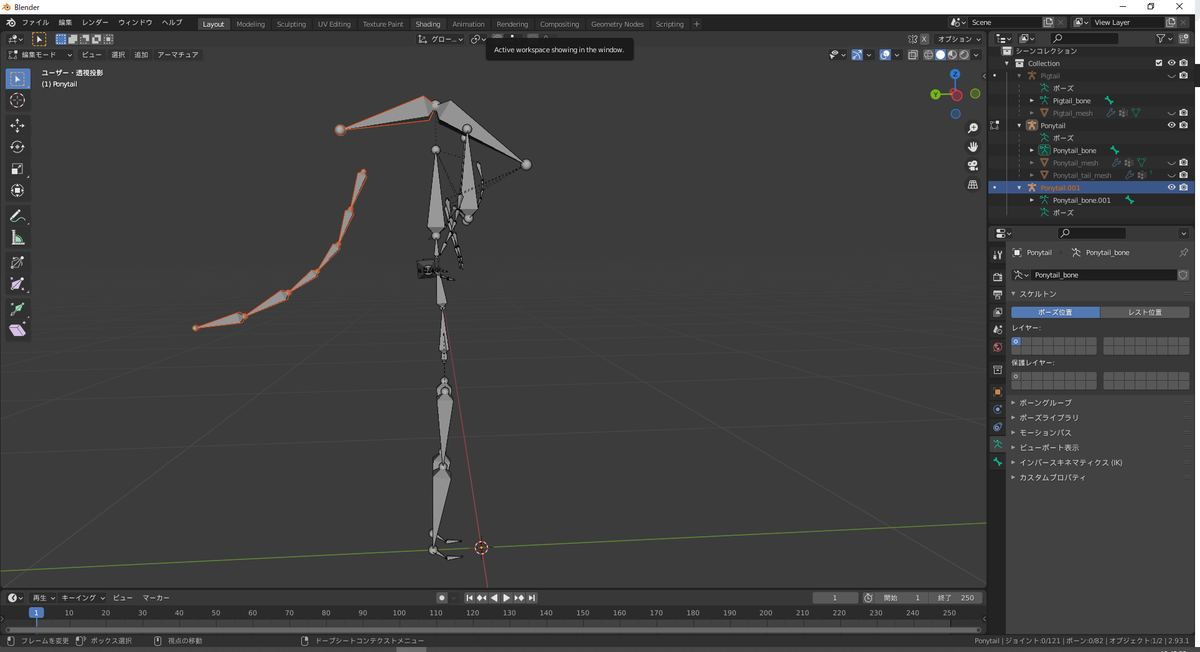Image resolution: width=1200 pixels, height=652 pixels.
Task: Open the Output properties tab
Action: click(997, 295)
